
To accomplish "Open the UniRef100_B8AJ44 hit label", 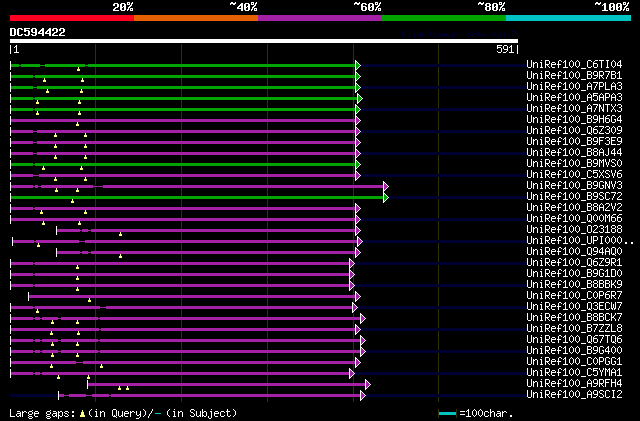I will click(x=574, y=153).
